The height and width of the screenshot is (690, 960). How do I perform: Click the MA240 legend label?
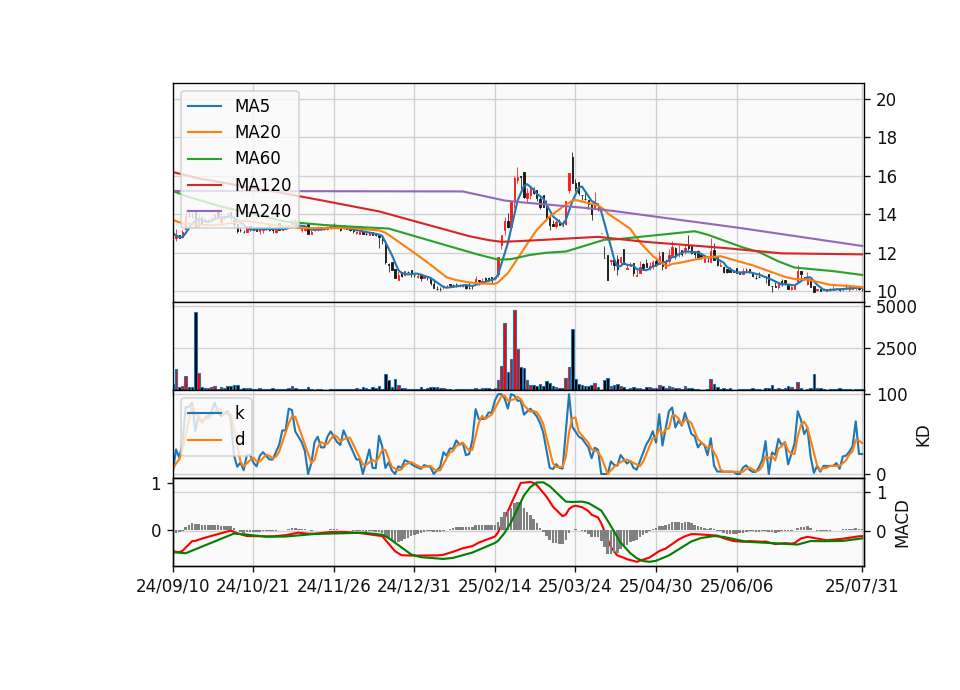point(263,211)
